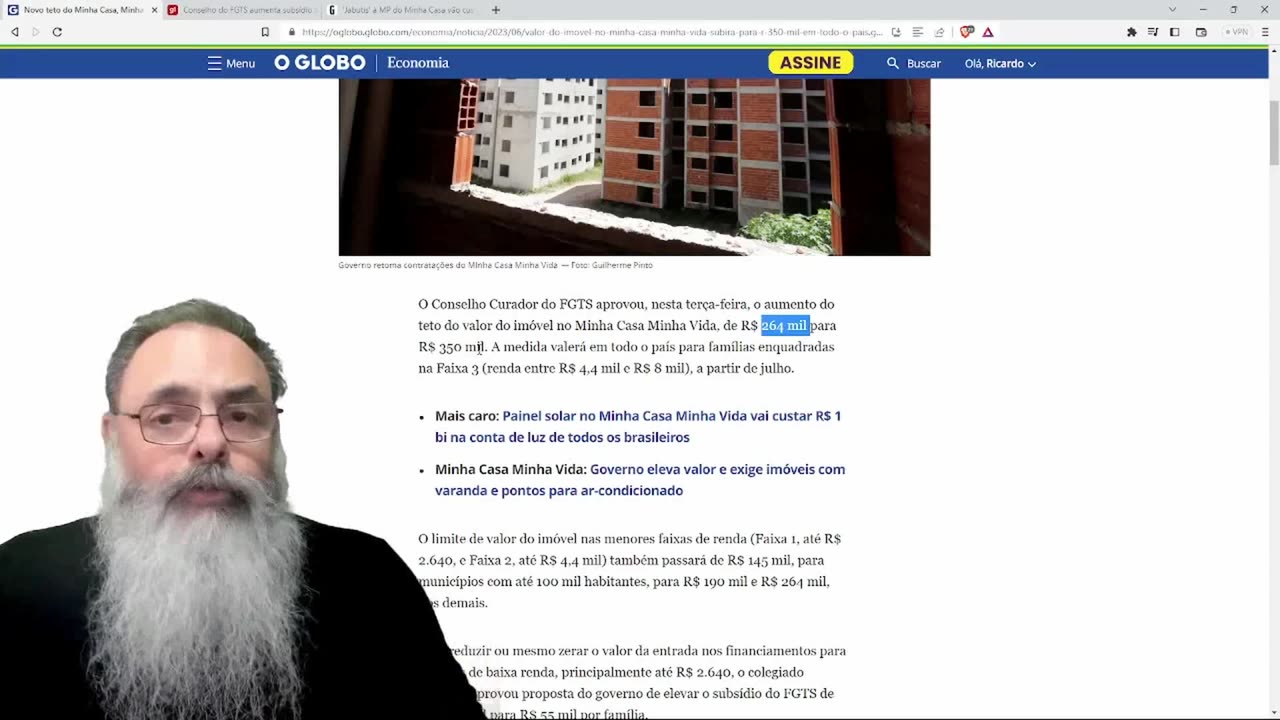This screenshot has height=720, width=1280.
Task: Expand the 'Olá, Ricardo' account dropdown
Action: coord(1000,63)
